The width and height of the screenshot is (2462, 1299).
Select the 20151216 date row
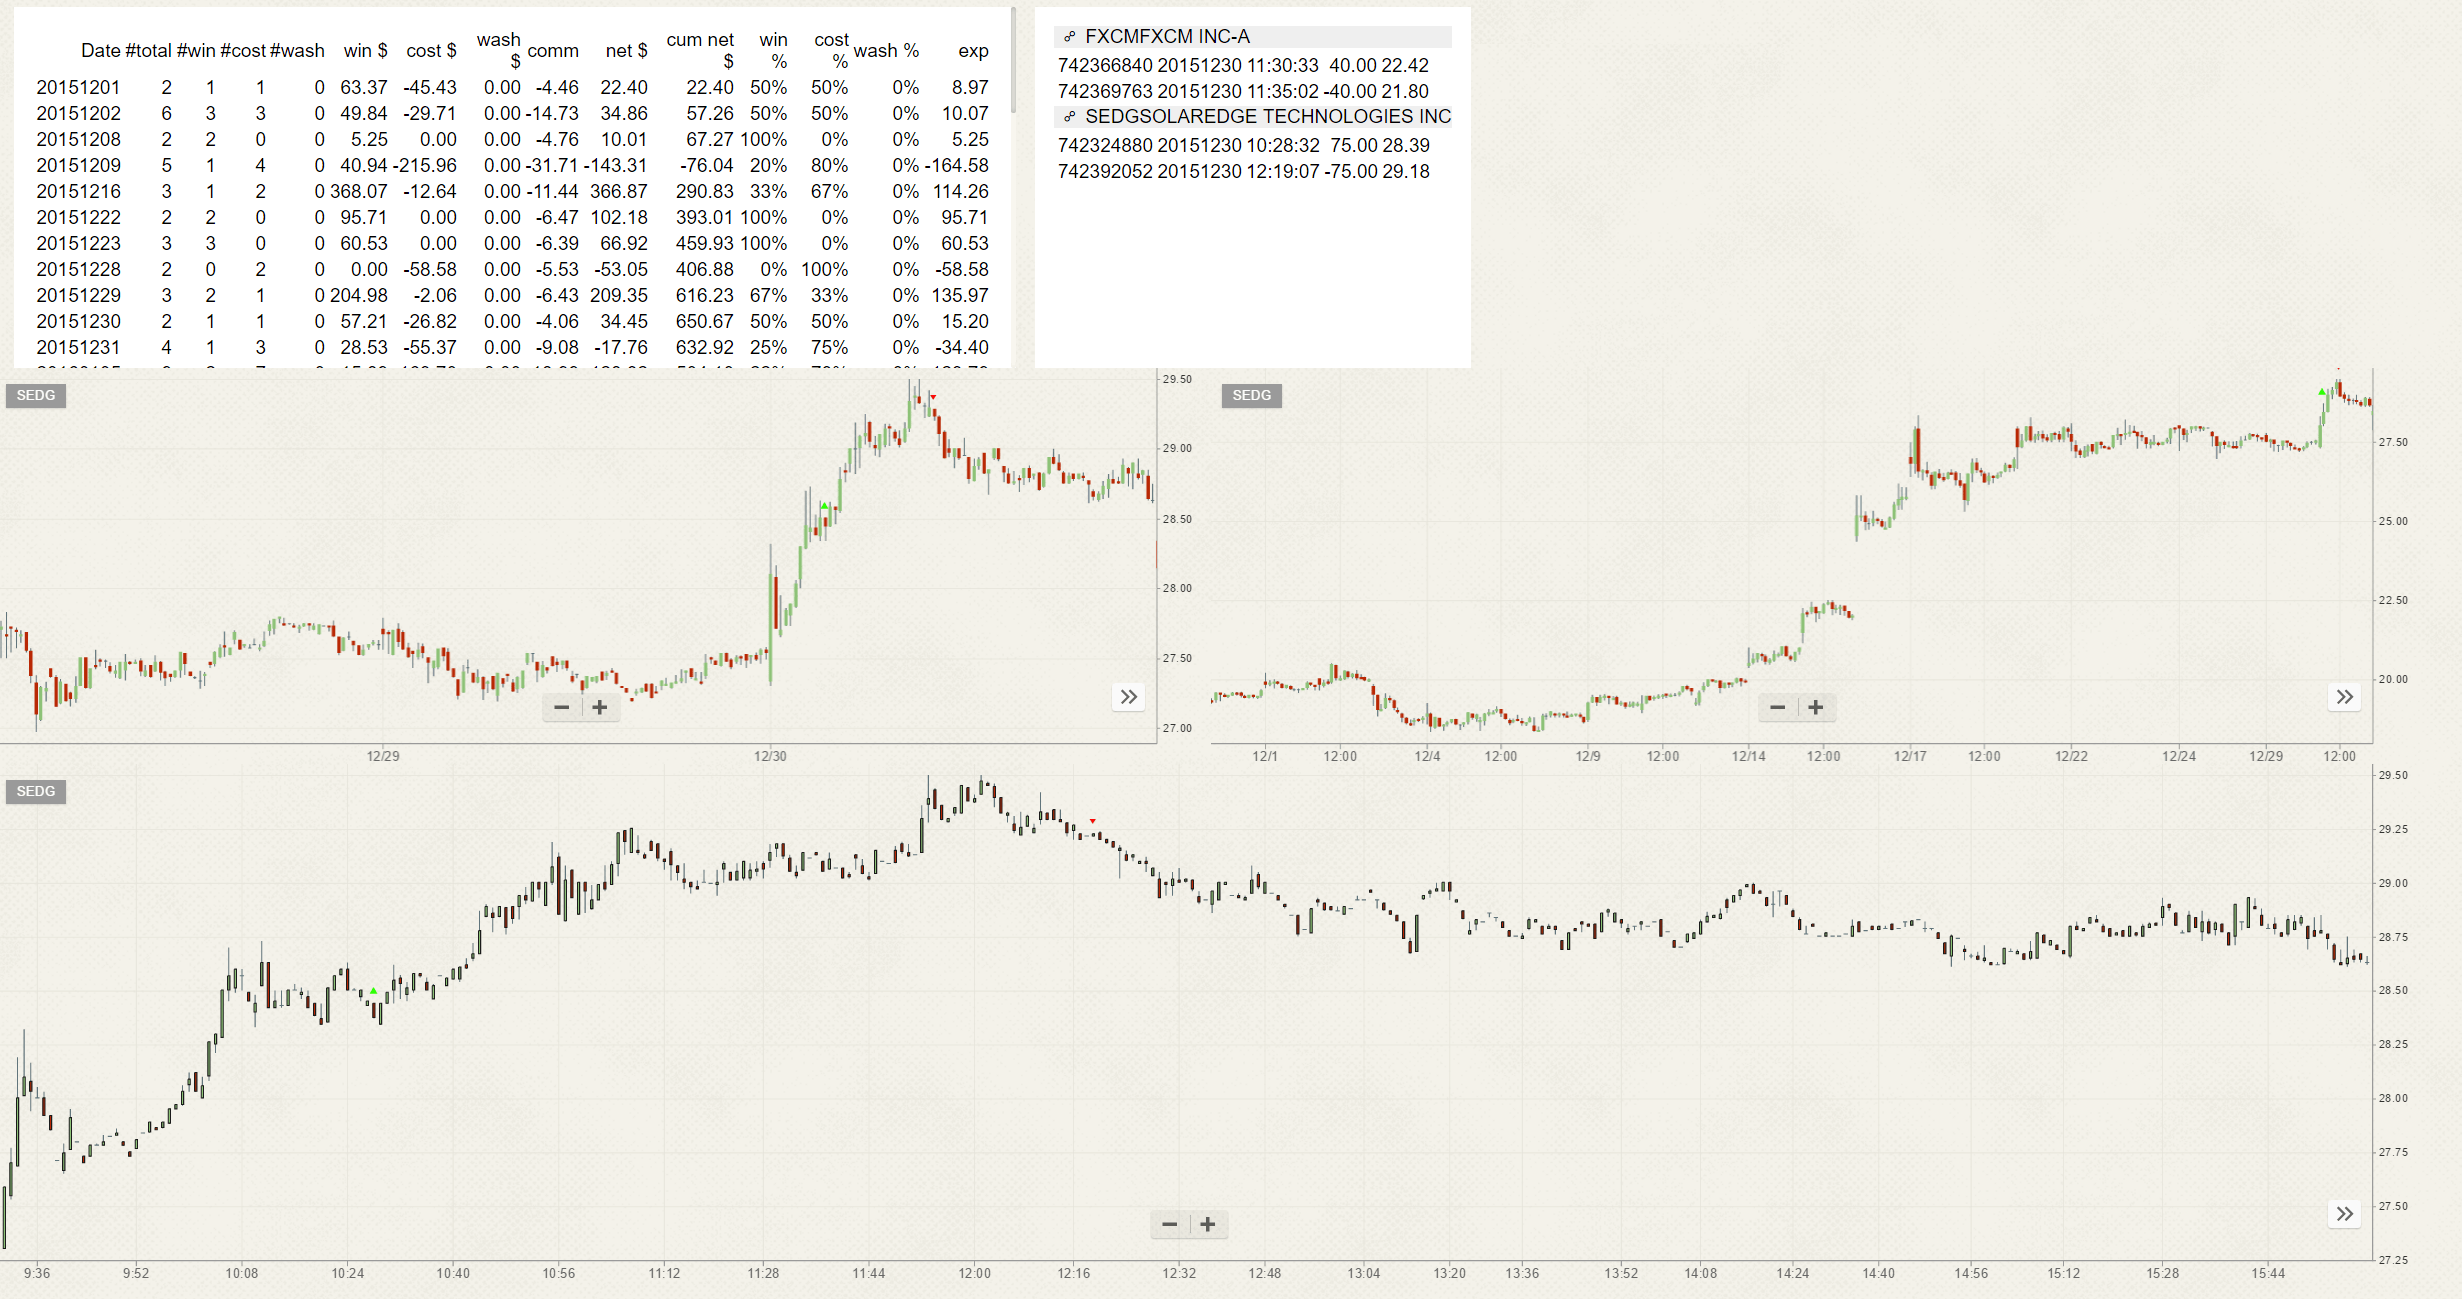pos(512,191)
